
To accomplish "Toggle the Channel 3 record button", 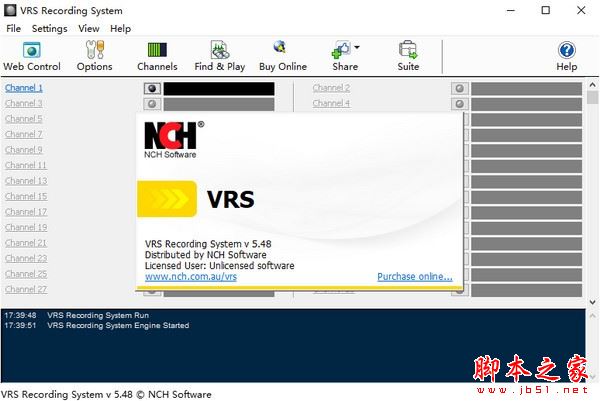I will click(x=152, y=104).
